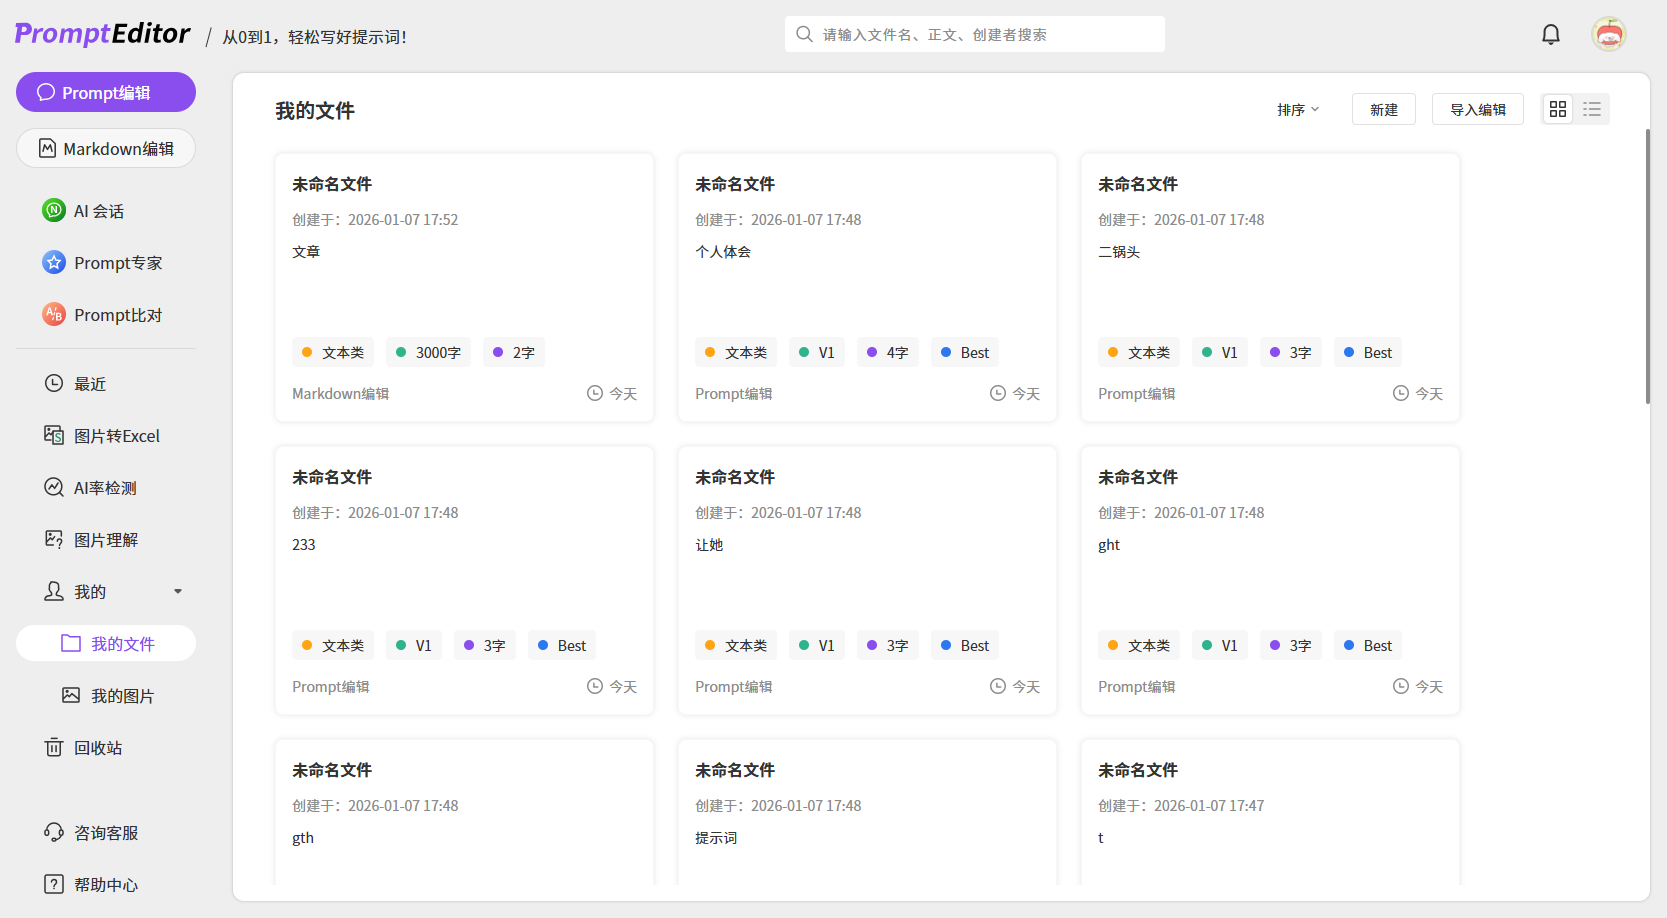The image size is (1667, 918).
Task: Open Prompt比对 comparison tool
Action: click(x=117, y=315)
